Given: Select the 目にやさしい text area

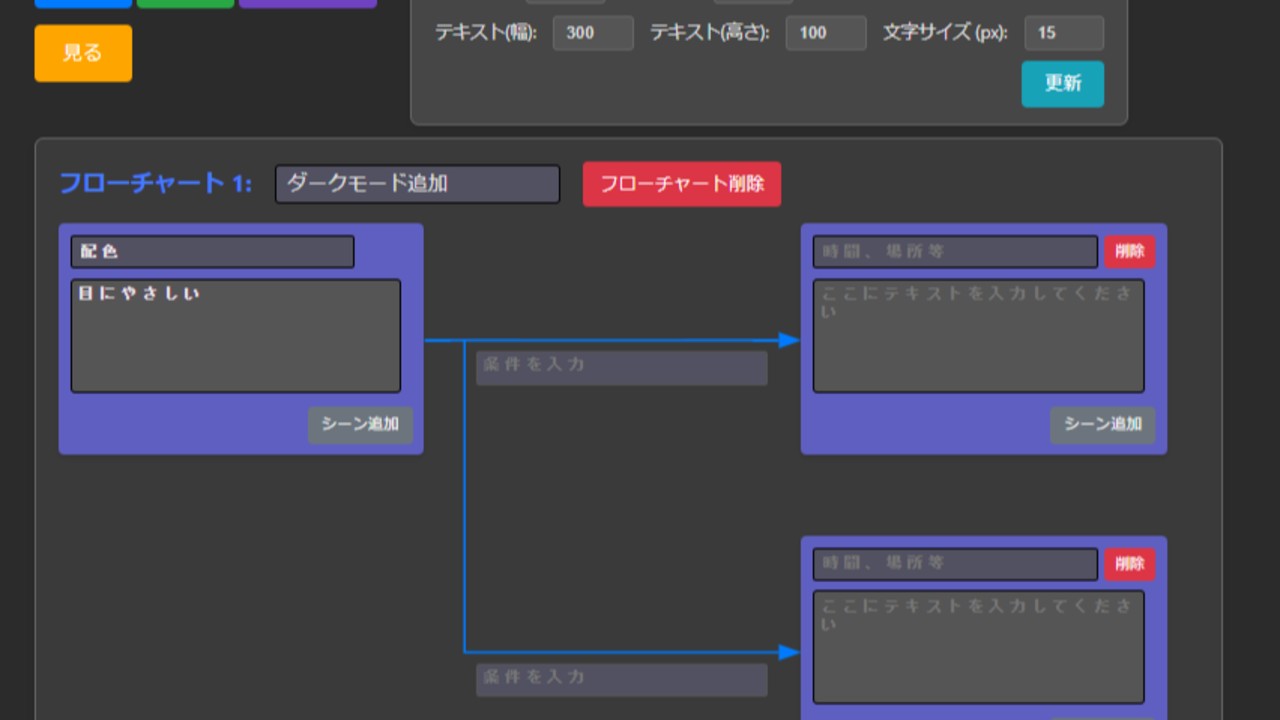Looking at the screenshot, I should click(235, 336).
